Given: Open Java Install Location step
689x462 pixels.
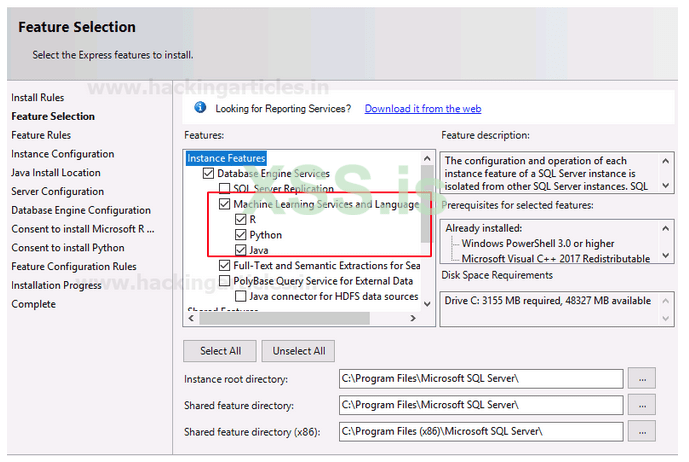Looking at the screenshot, I should 56,173.
